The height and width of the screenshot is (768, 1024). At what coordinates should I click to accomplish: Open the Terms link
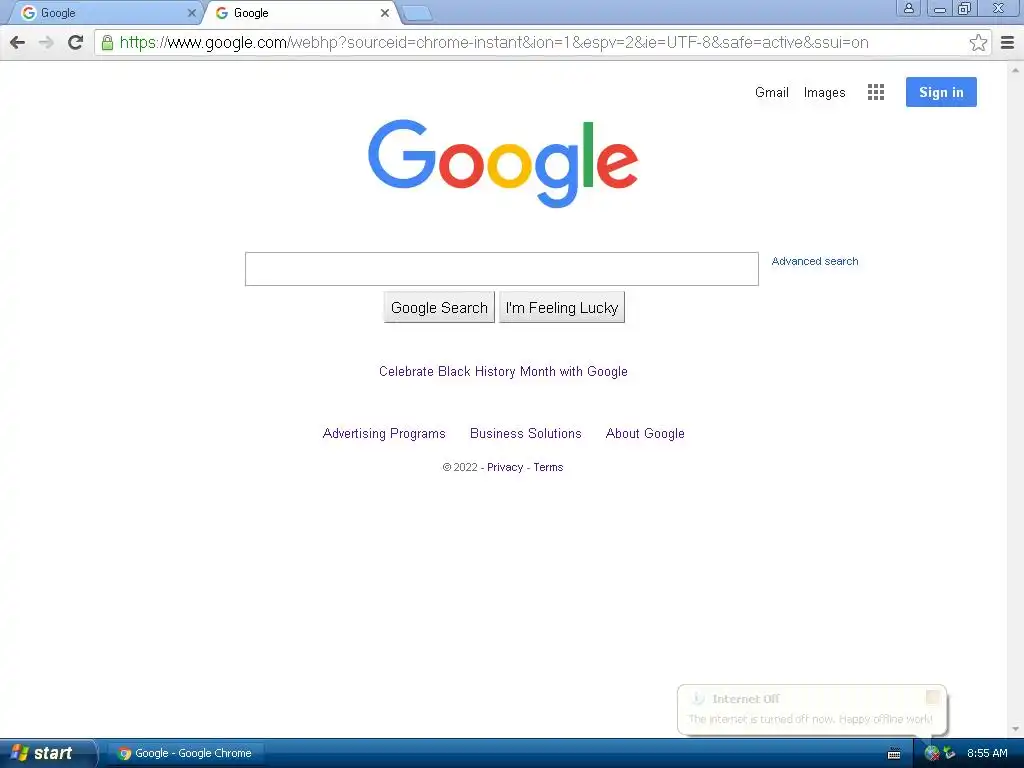548,468
